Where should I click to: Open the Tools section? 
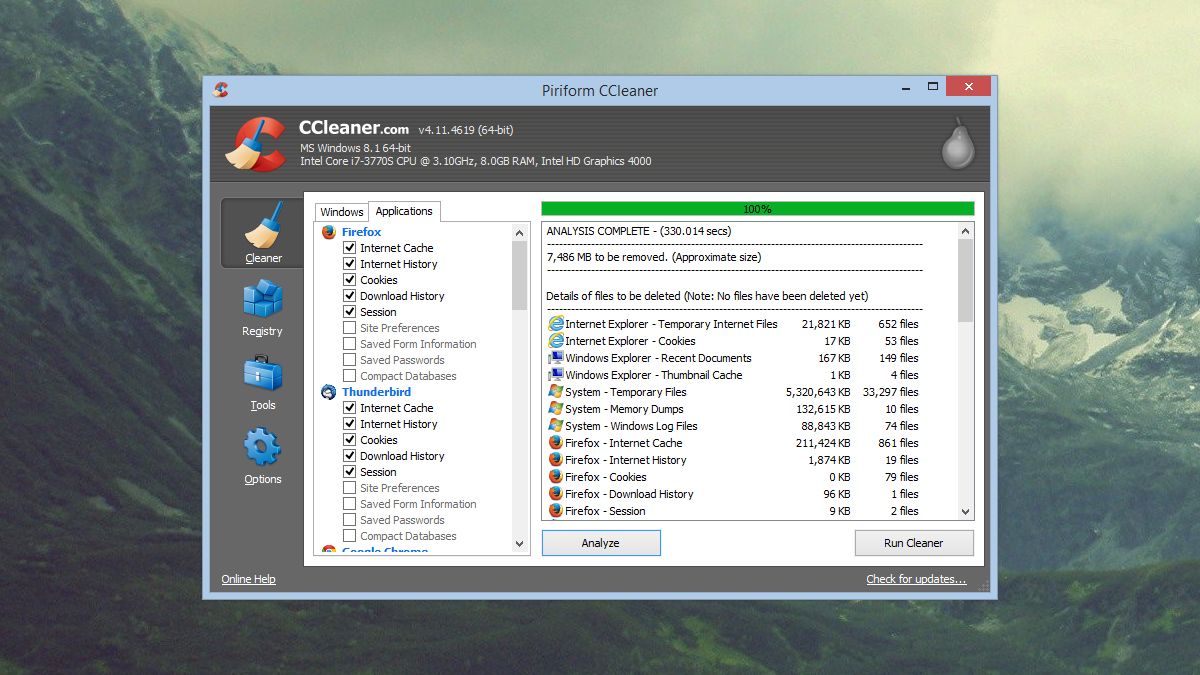pos(262,381)
